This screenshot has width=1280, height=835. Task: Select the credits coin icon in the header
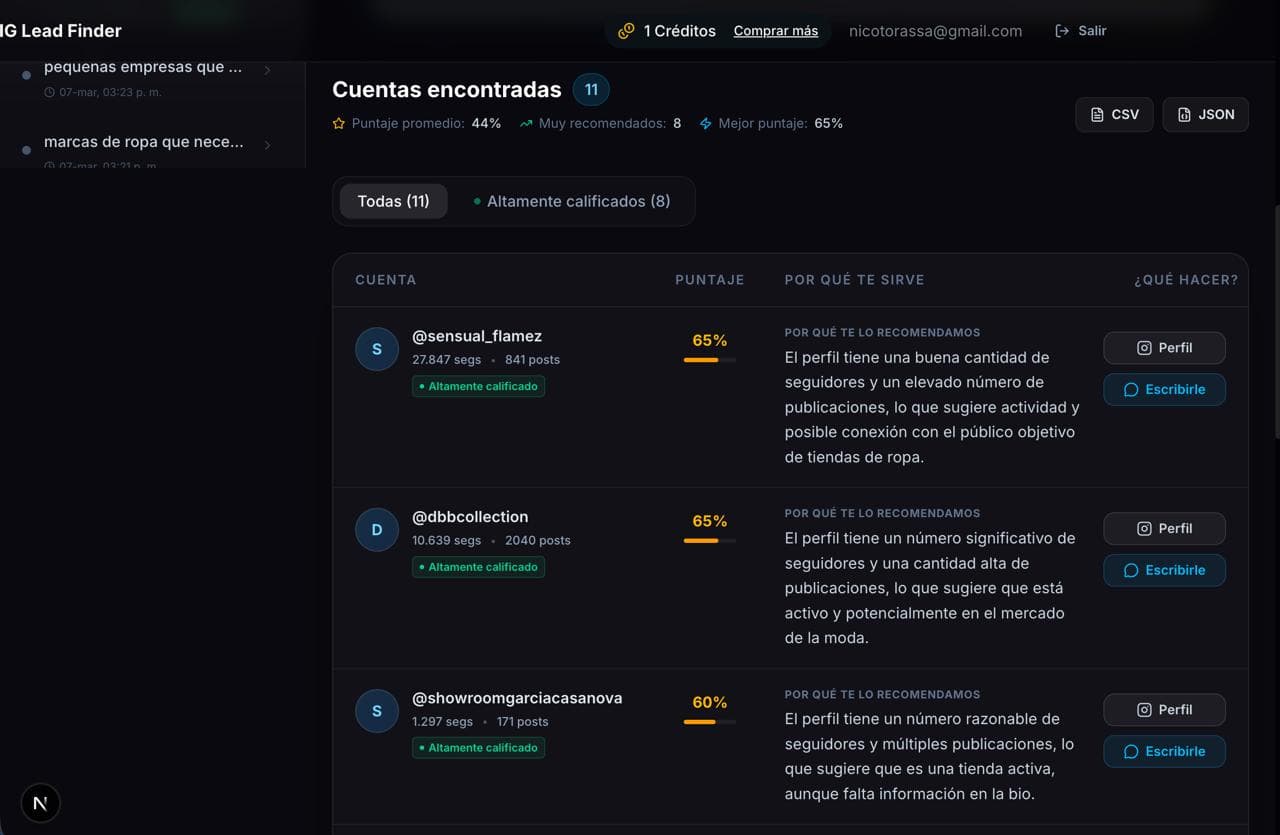tap(627, 31)
